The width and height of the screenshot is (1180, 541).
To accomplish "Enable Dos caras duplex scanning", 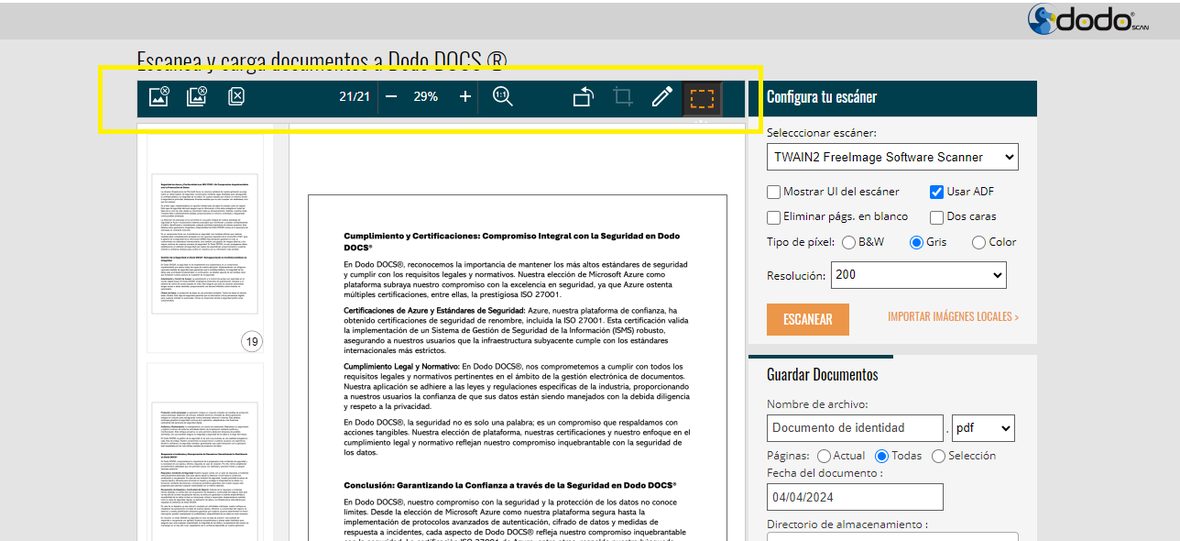I will 937,217.
